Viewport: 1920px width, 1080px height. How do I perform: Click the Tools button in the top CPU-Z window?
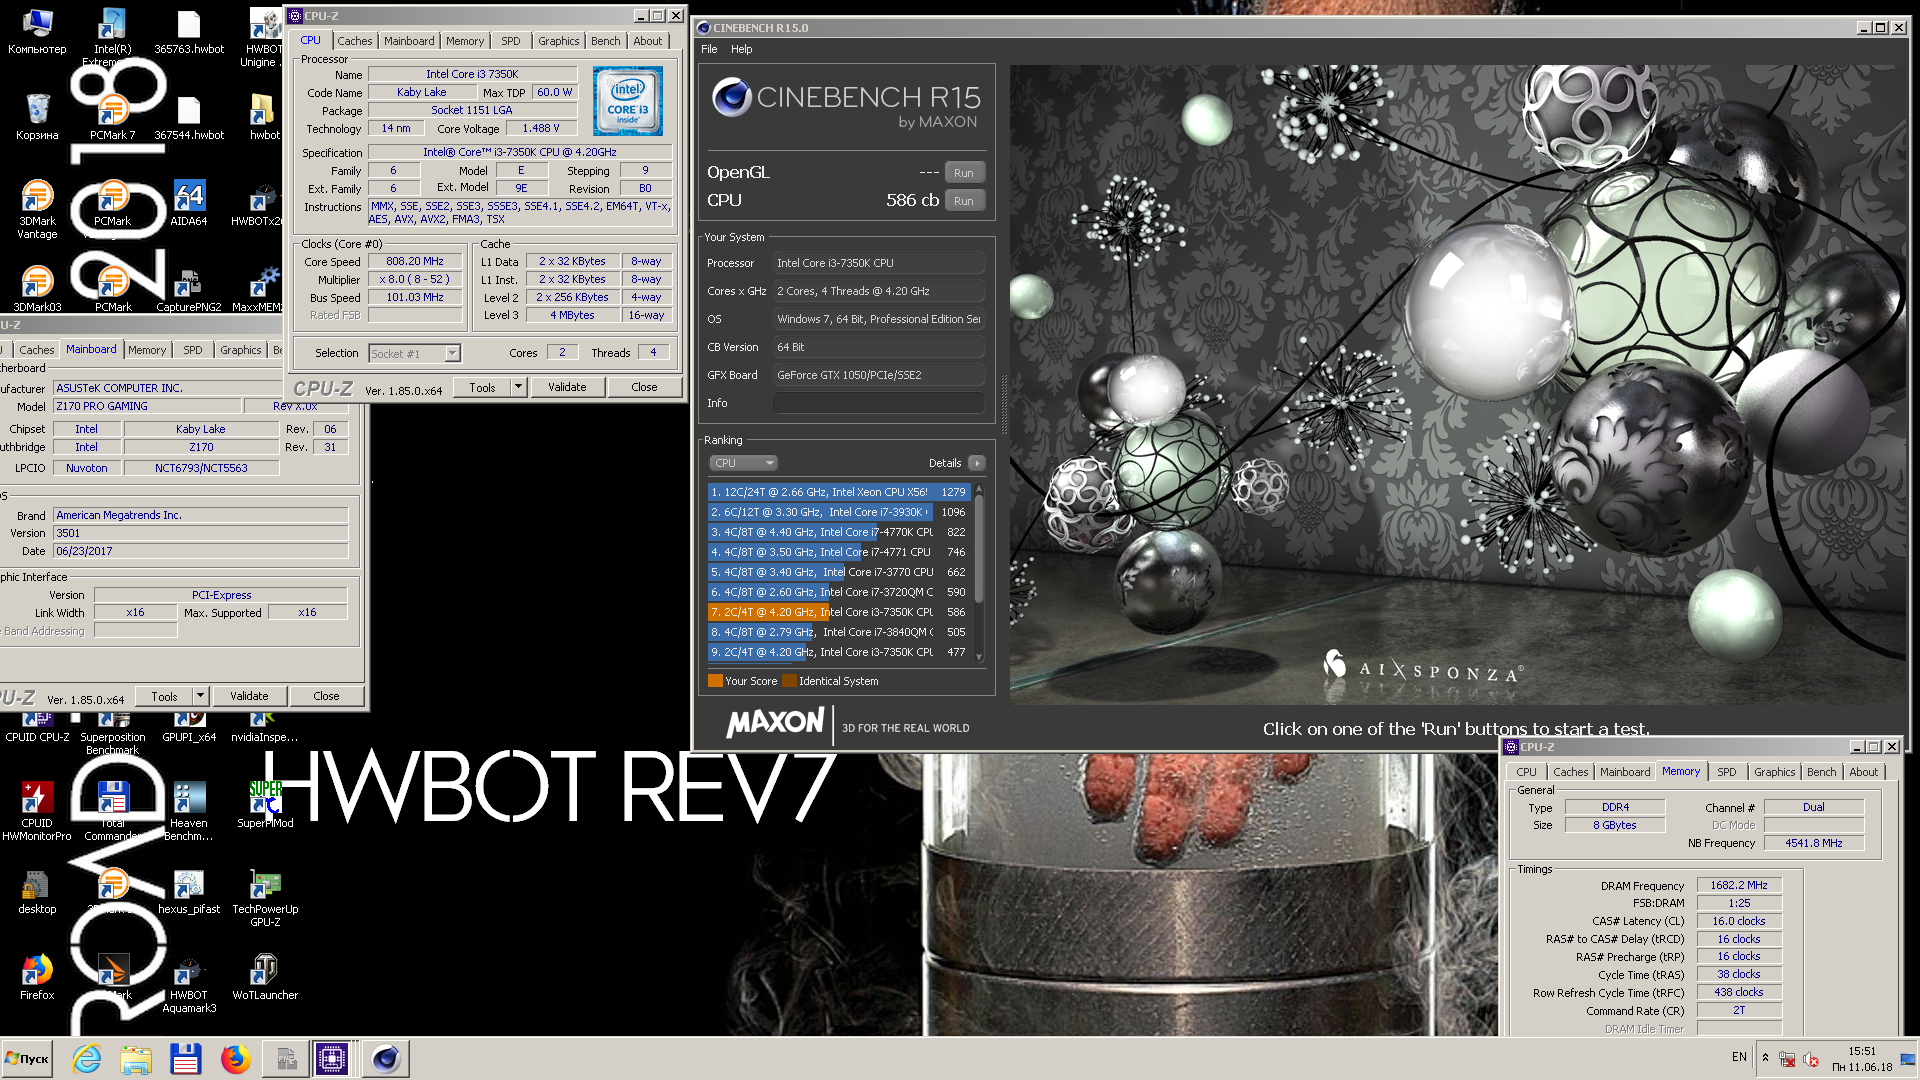click(x=482, y=387)
